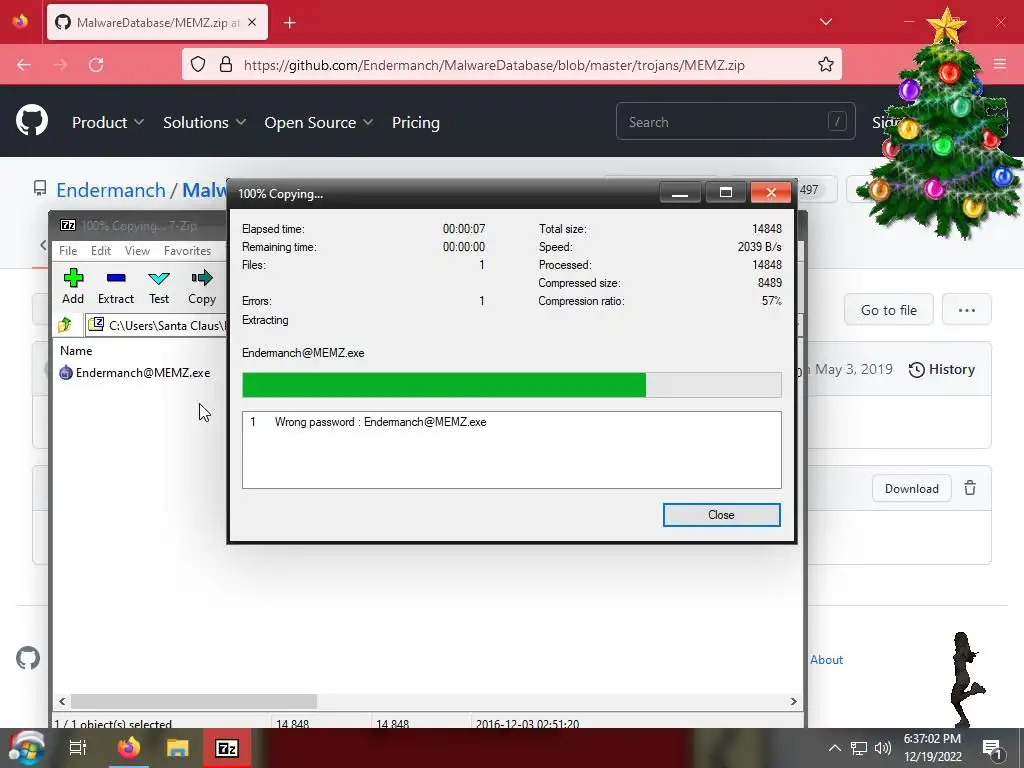Select the MalwareDatabase/MEMZ.zip browser tab
This screenshot has height=768, width=1024.
click(x=157, y=23)
